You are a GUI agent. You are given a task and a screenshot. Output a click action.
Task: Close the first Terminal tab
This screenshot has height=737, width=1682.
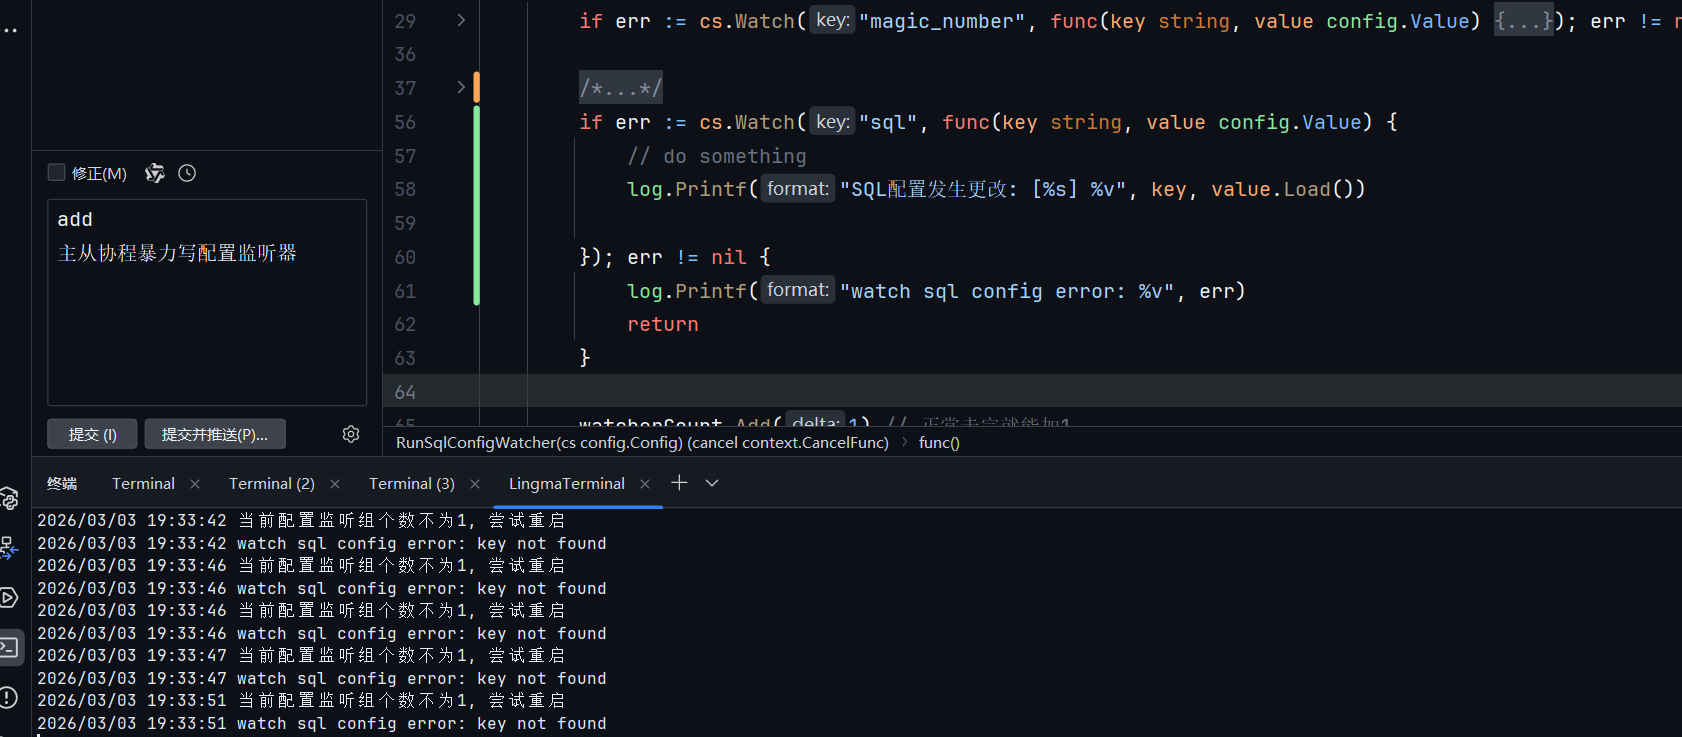point(195,484)
